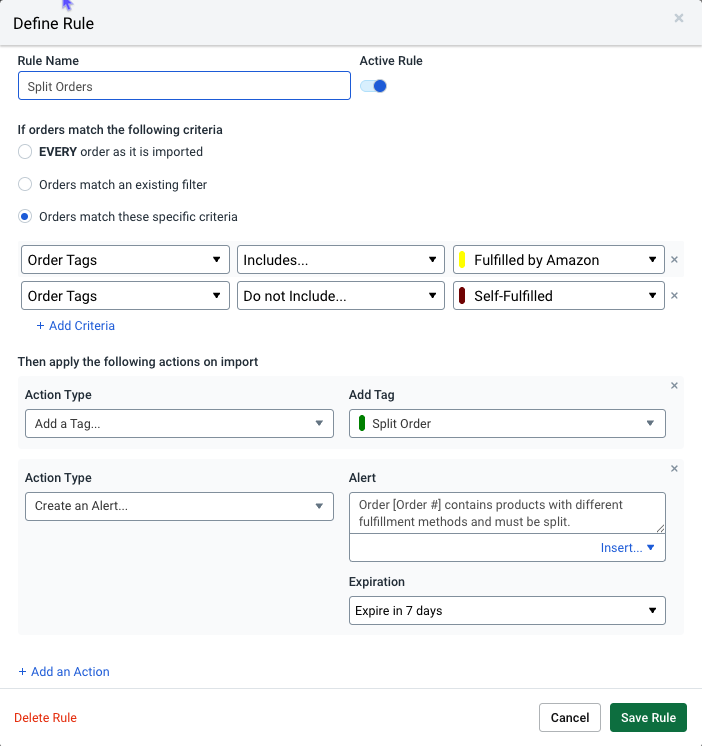The image size is (702, 746).
Task: Open the Add a Tag... action type dropdown
Action: pyautogui.click(x=179, y=423)
